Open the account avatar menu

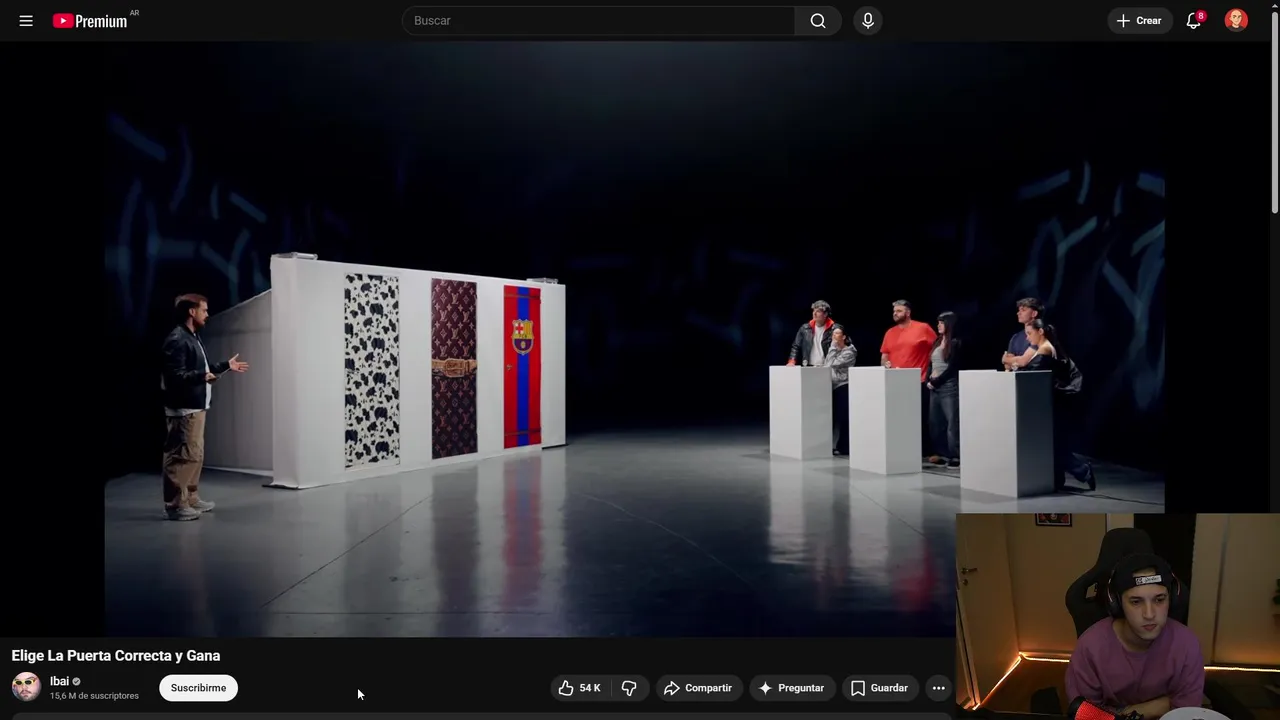pos(1236,20)
